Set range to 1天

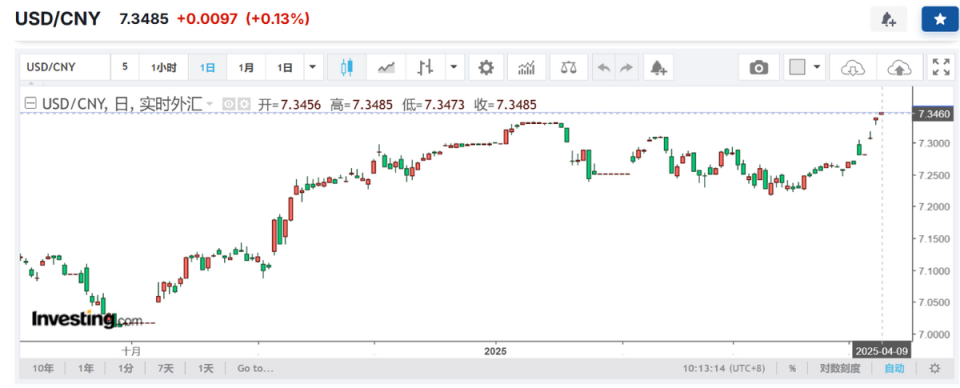[x=206, y=368]
